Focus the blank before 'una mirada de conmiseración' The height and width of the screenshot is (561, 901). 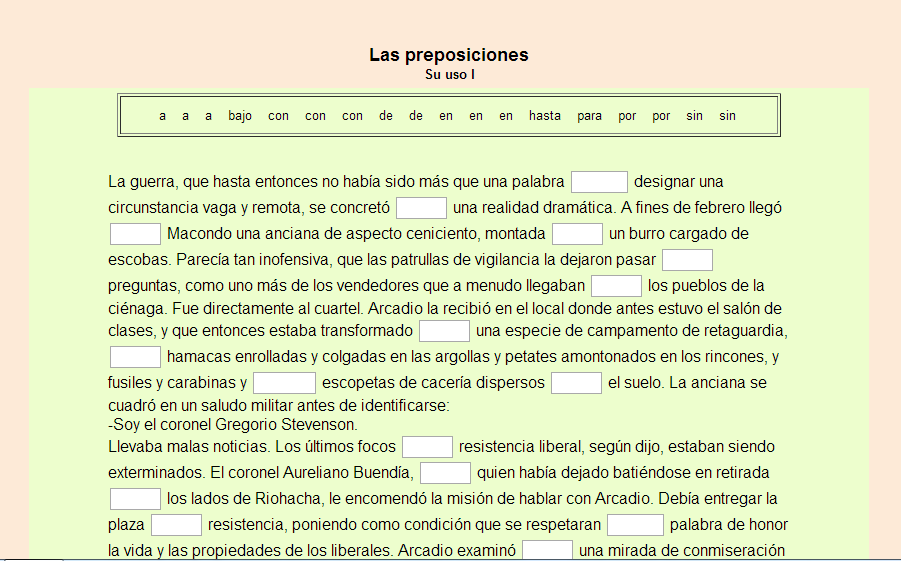pyautogui.click(x=547, y=550)
